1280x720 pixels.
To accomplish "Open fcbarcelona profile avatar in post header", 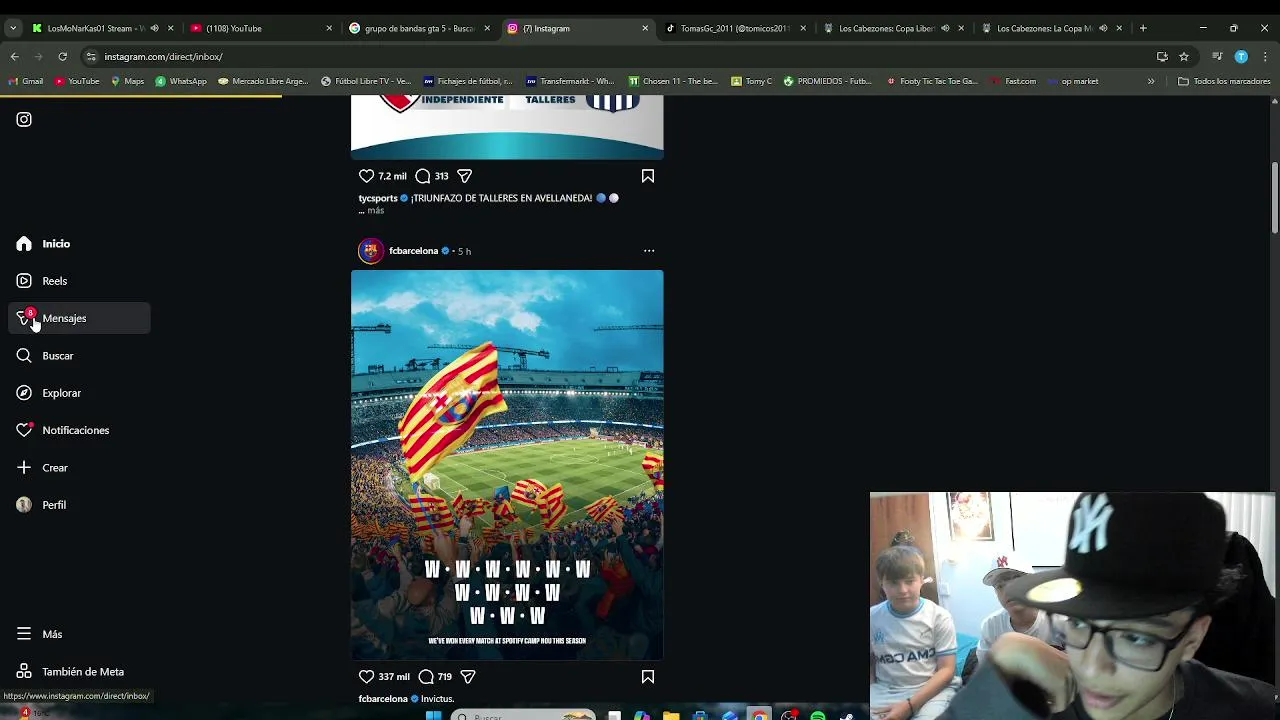I will 371,251.
